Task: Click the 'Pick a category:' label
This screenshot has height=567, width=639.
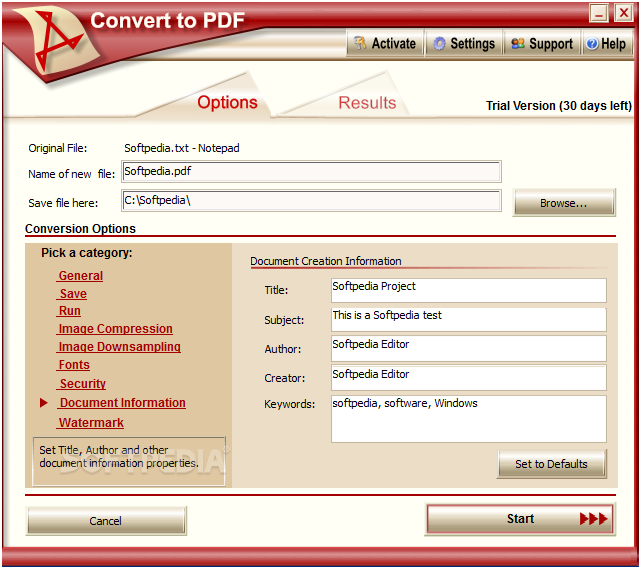Action: click(87, 253)
